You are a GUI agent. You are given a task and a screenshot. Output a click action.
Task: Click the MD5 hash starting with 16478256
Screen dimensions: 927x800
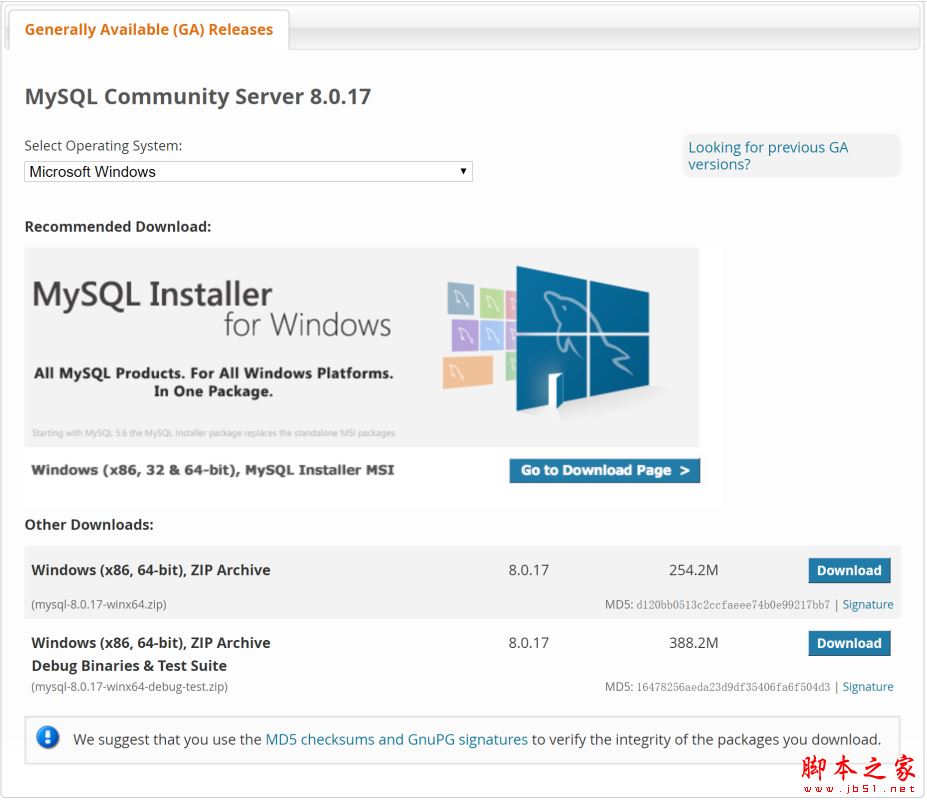(x=733, y=687)
